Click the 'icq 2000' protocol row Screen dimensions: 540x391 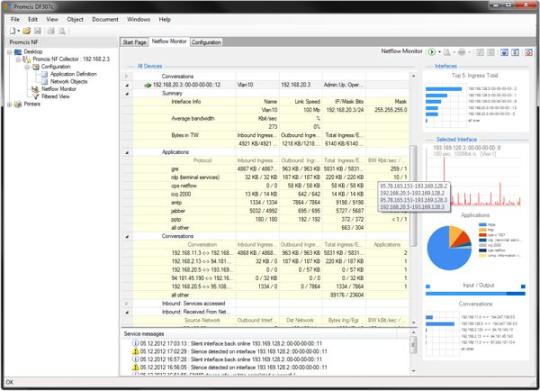point(270,194)
